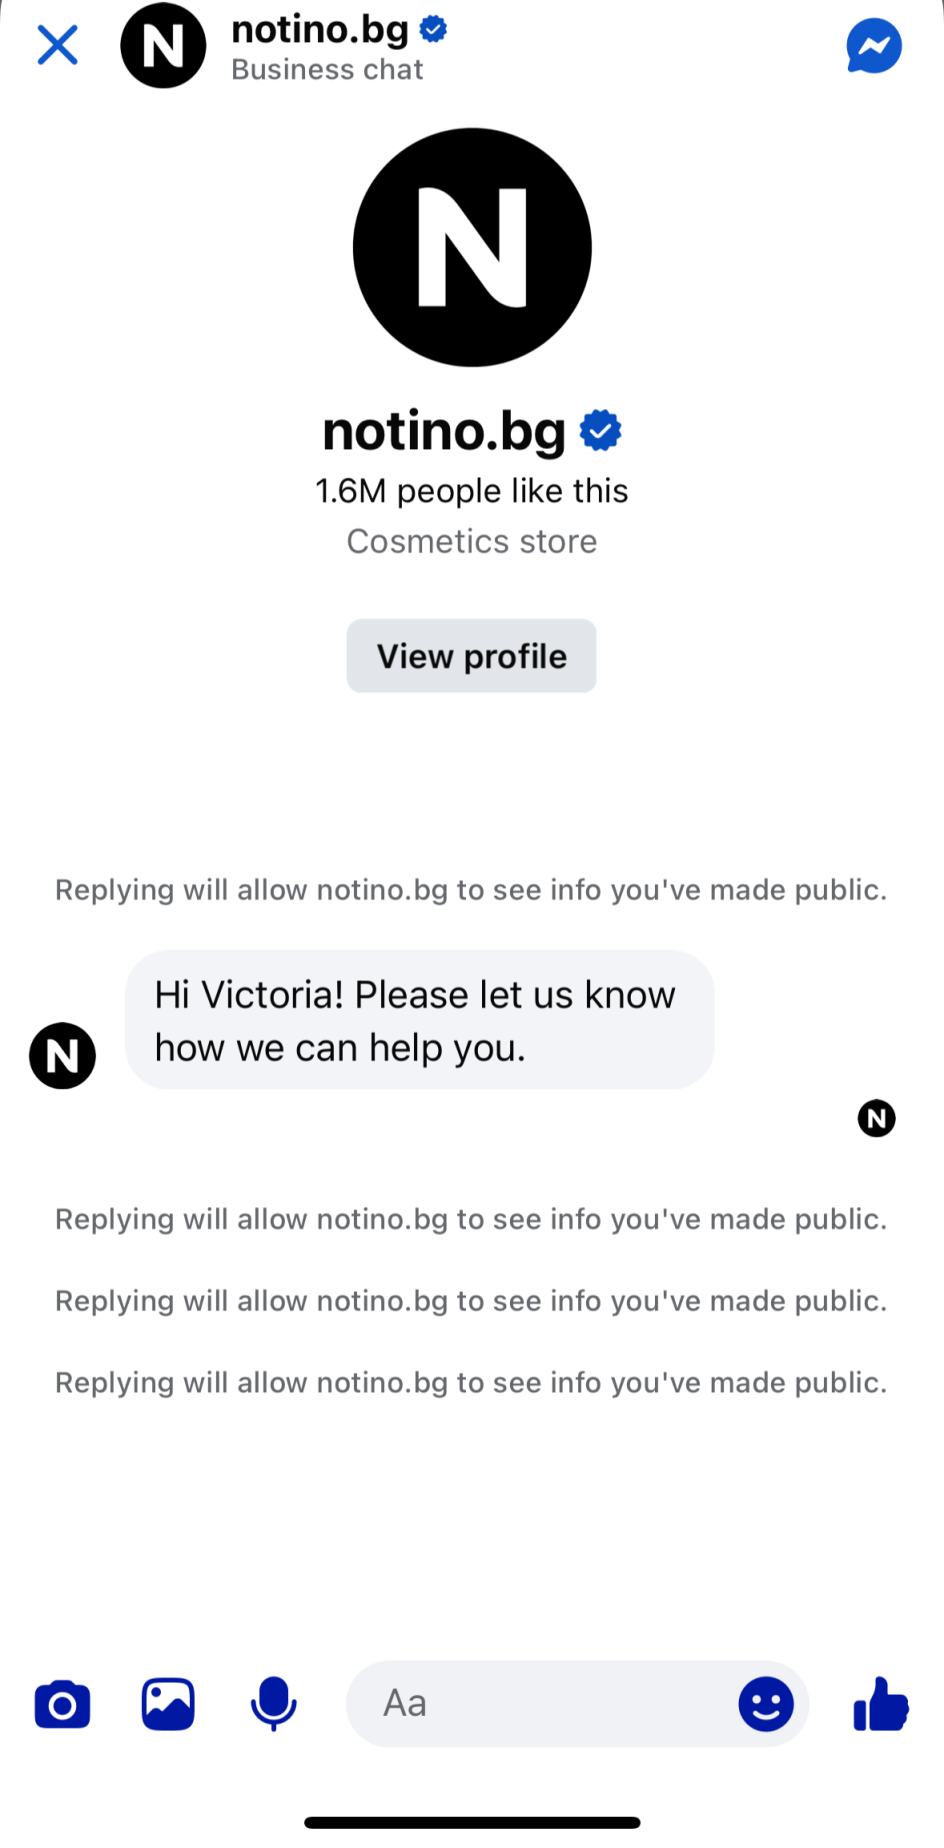Open chat in Messenger app icon

tap(873, 46)
